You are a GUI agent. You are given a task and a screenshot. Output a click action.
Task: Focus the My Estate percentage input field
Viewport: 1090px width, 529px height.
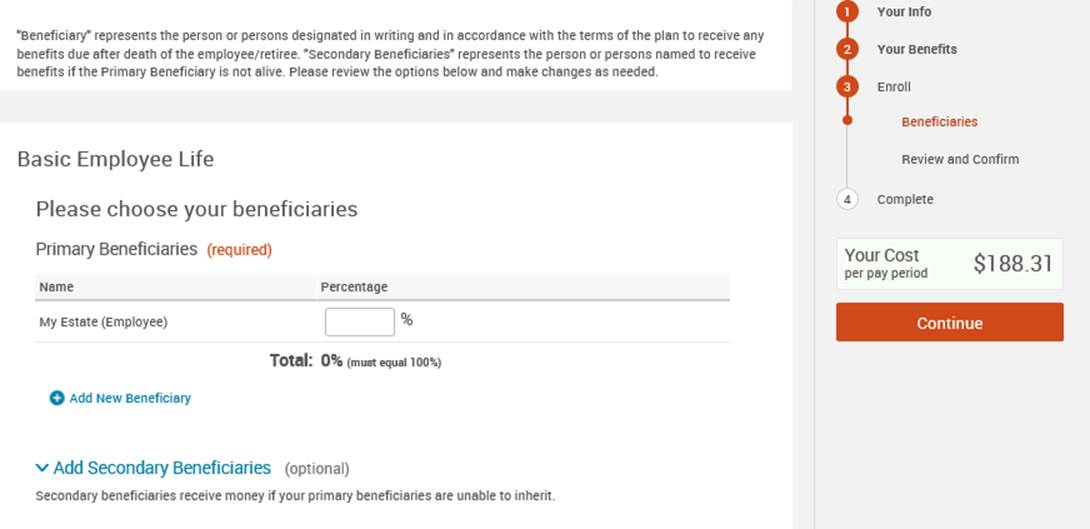(360, 322)
